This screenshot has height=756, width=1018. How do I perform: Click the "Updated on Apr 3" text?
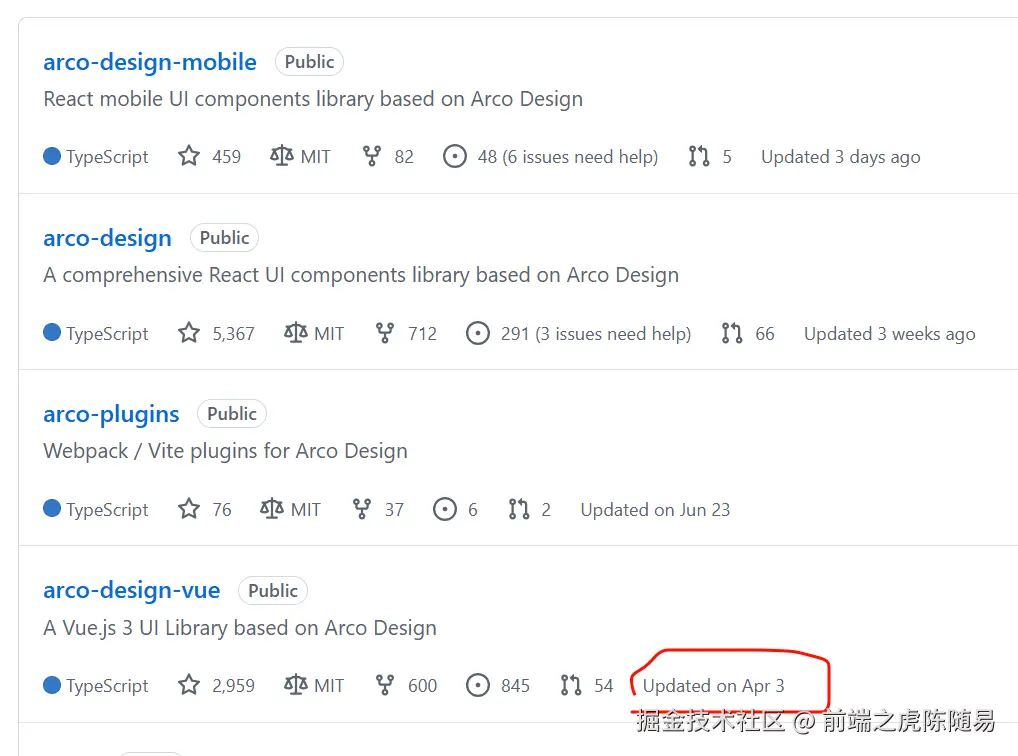point(713,685)
